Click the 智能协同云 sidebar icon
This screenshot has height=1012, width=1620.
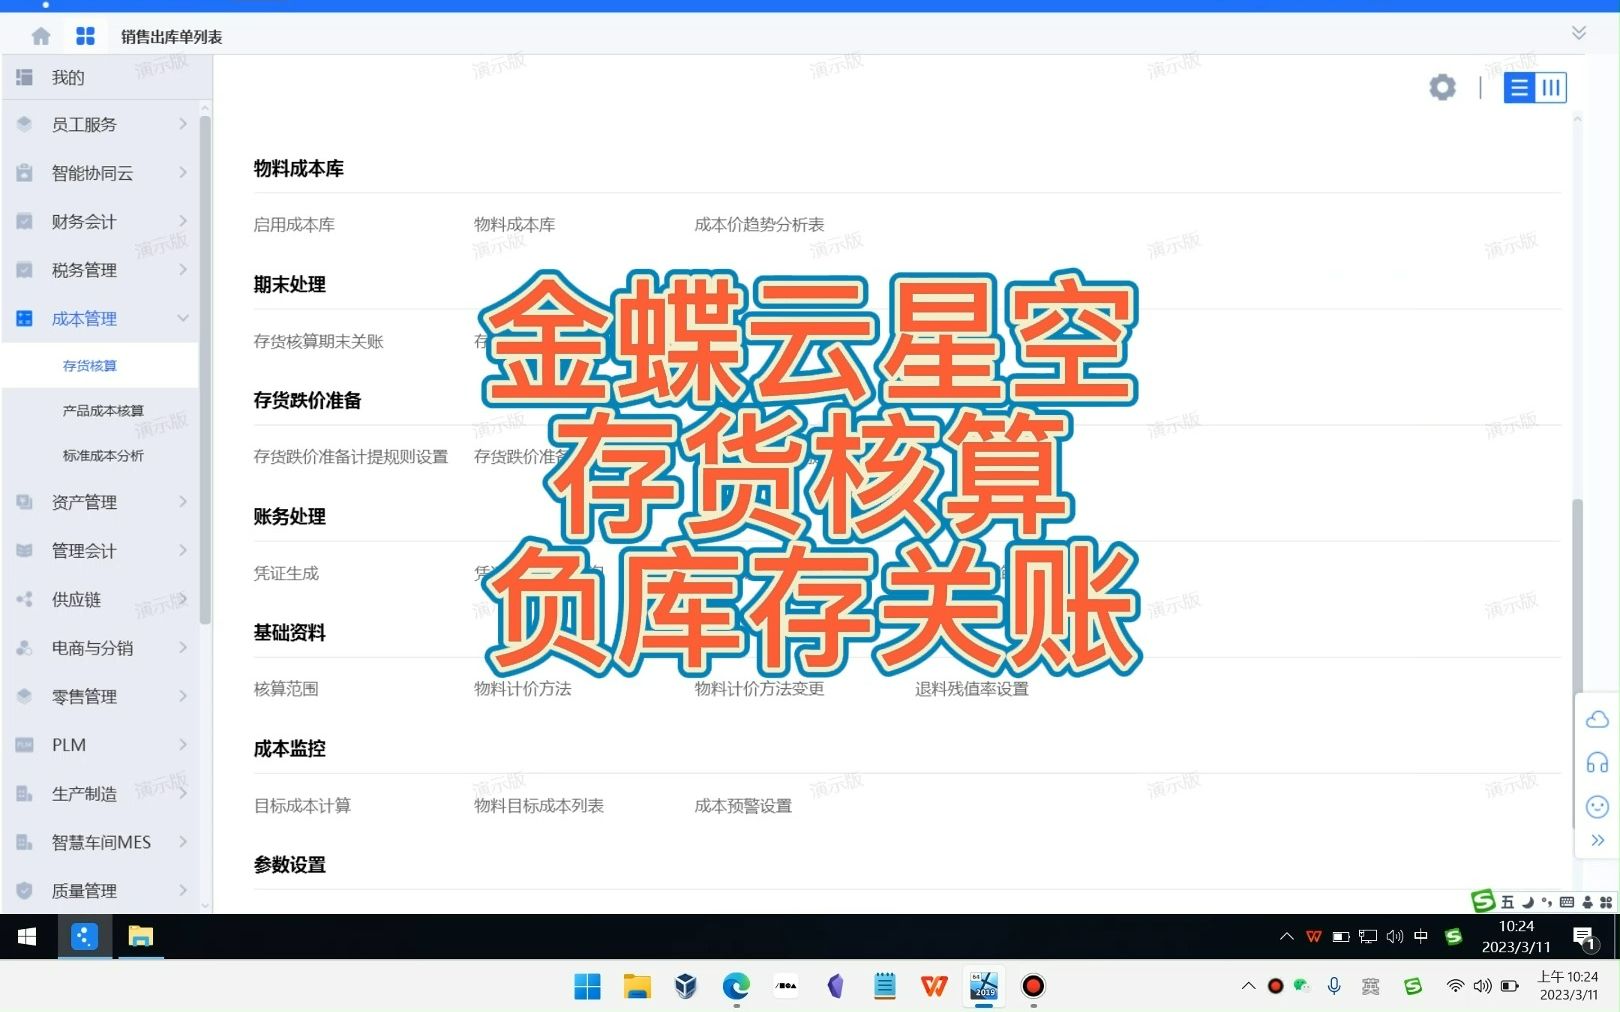[x=25, y=172]
